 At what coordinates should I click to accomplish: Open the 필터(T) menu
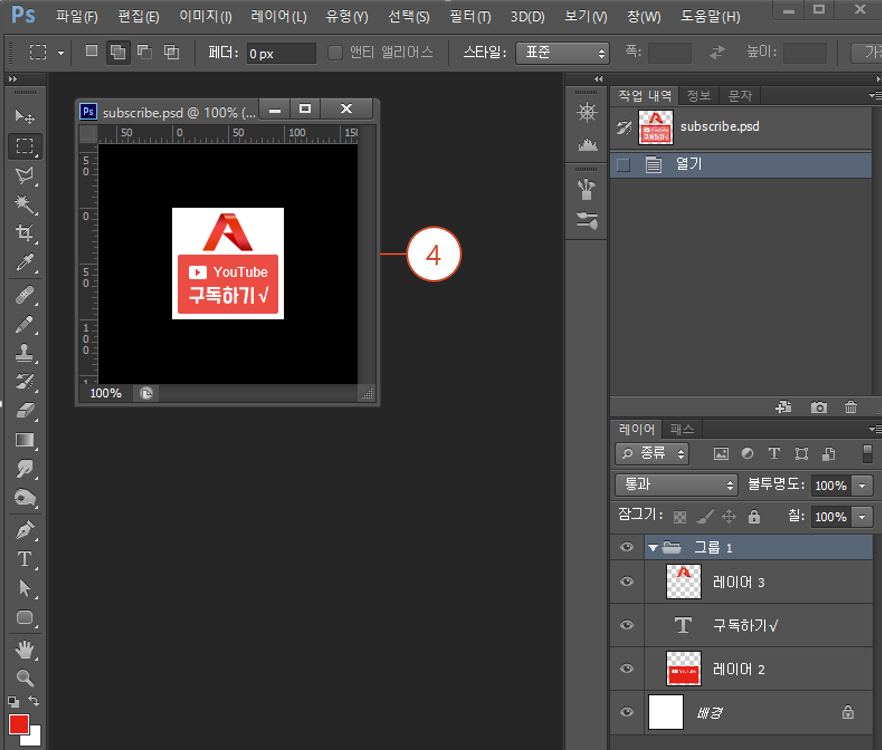470,16
